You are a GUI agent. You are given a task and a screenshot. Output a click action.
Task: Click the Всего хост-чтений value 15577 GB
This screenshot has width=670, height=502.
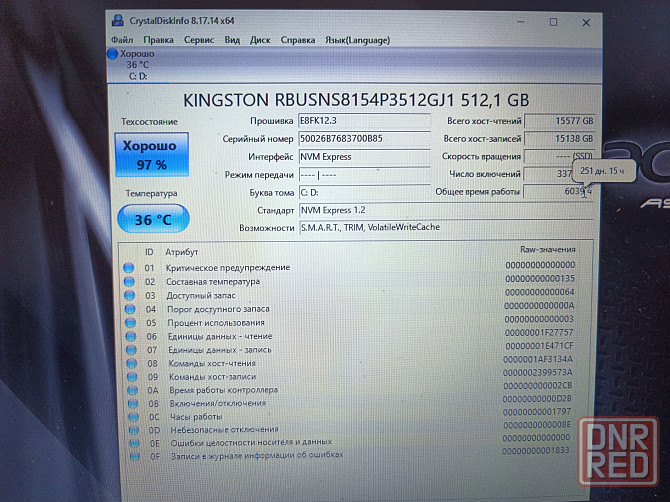coord(559,121)
